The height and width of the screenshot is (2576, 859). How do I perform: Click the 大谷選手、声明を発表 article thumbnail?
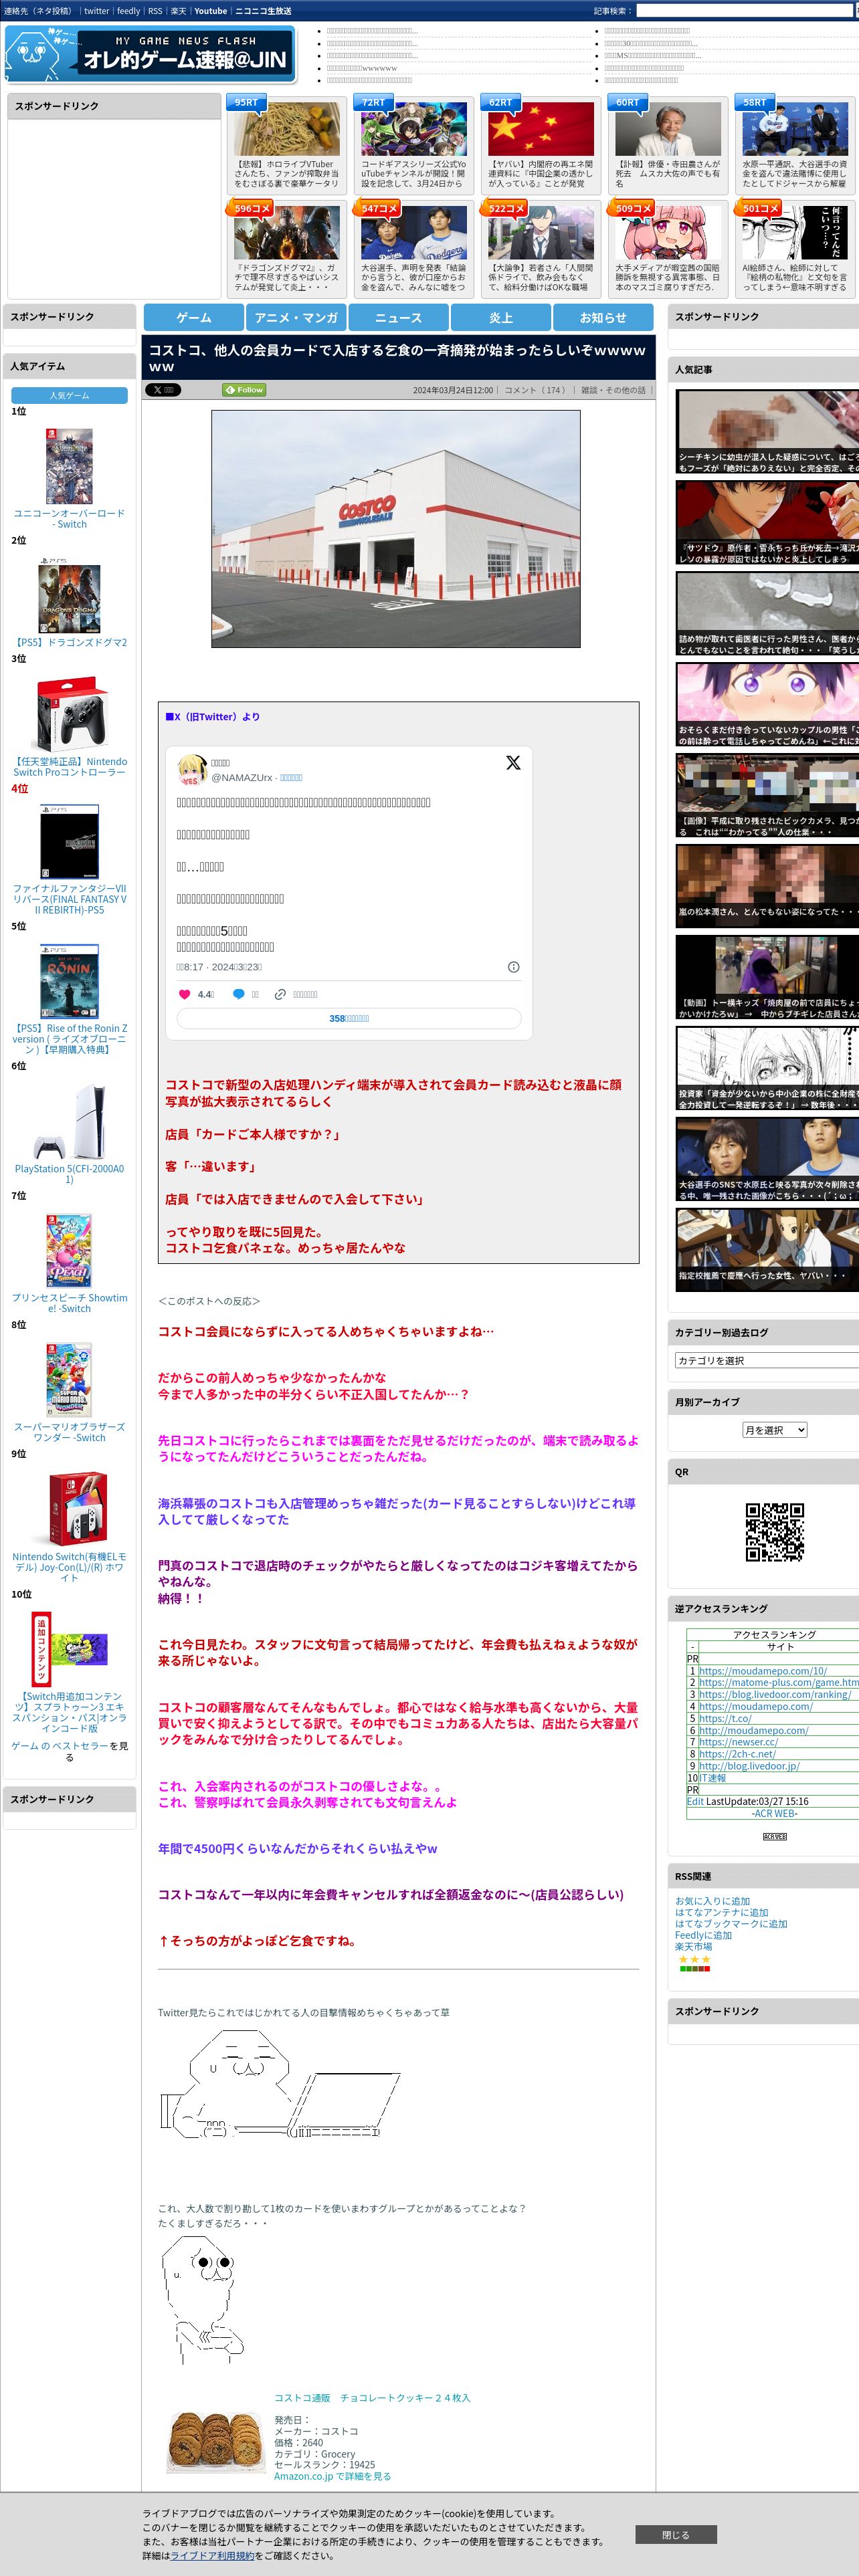(414, 233)
